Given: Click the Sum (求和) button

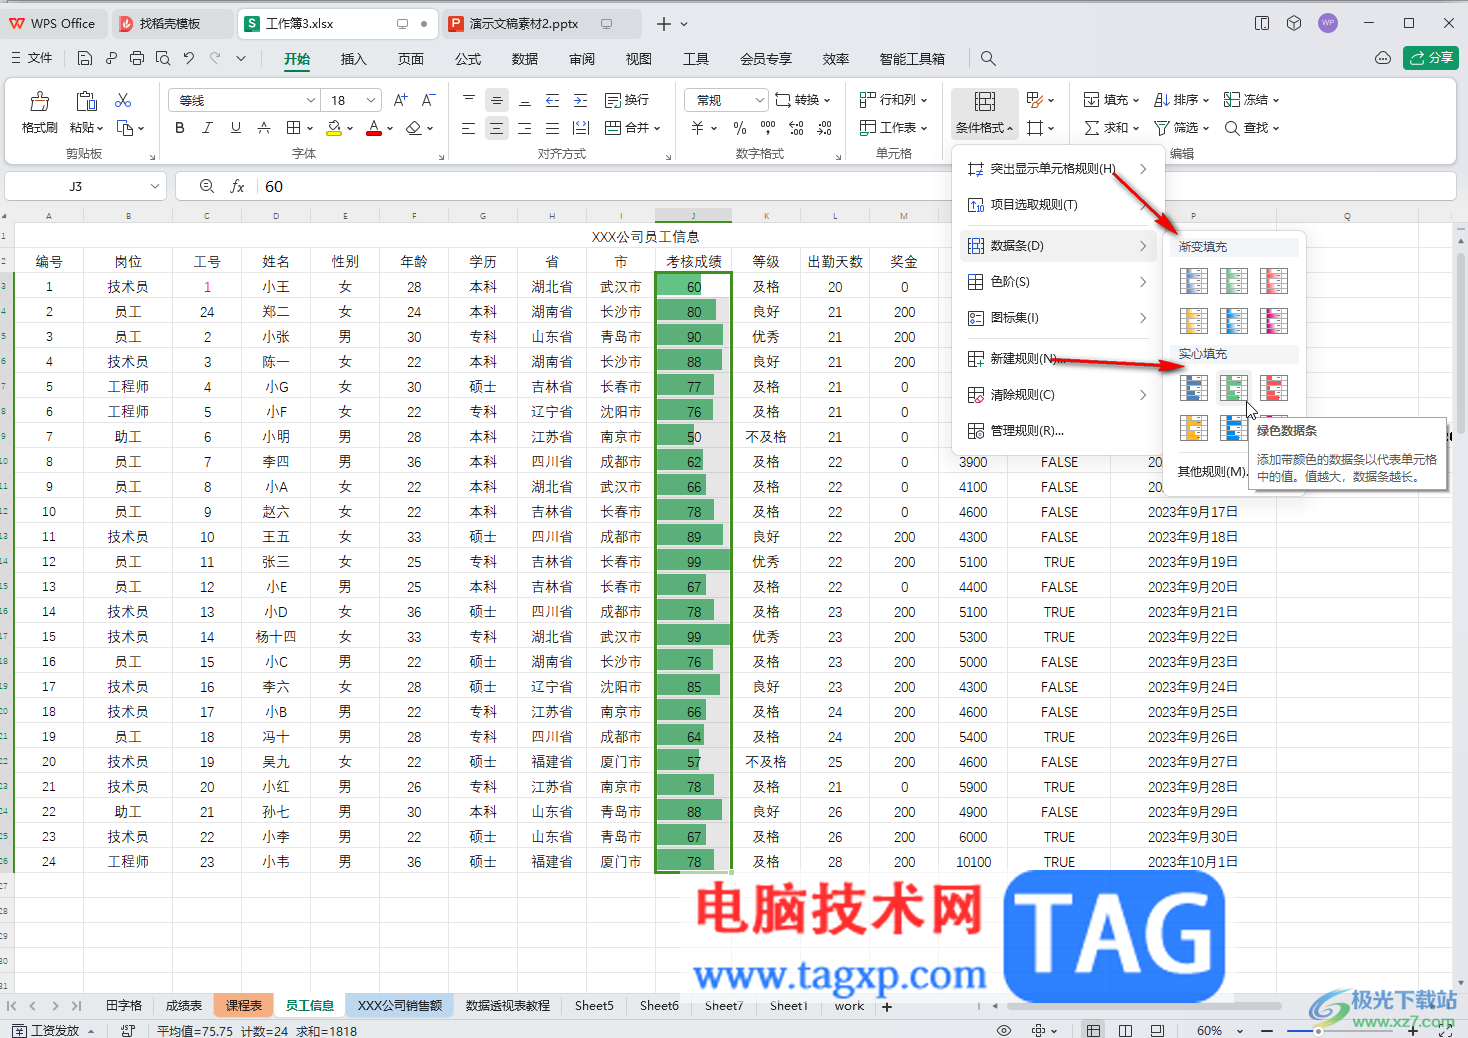Looking at the screenshot, I should pyautogui.click(x=1112, y=128).
